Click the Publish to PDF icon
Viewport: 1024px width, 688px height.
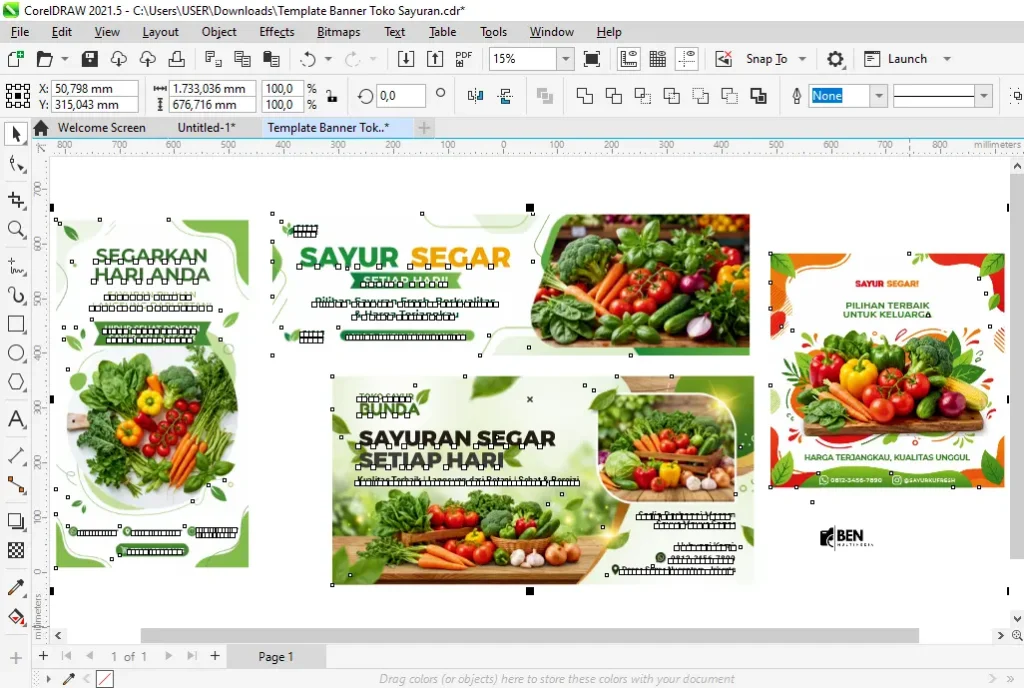tap(464, 59)
